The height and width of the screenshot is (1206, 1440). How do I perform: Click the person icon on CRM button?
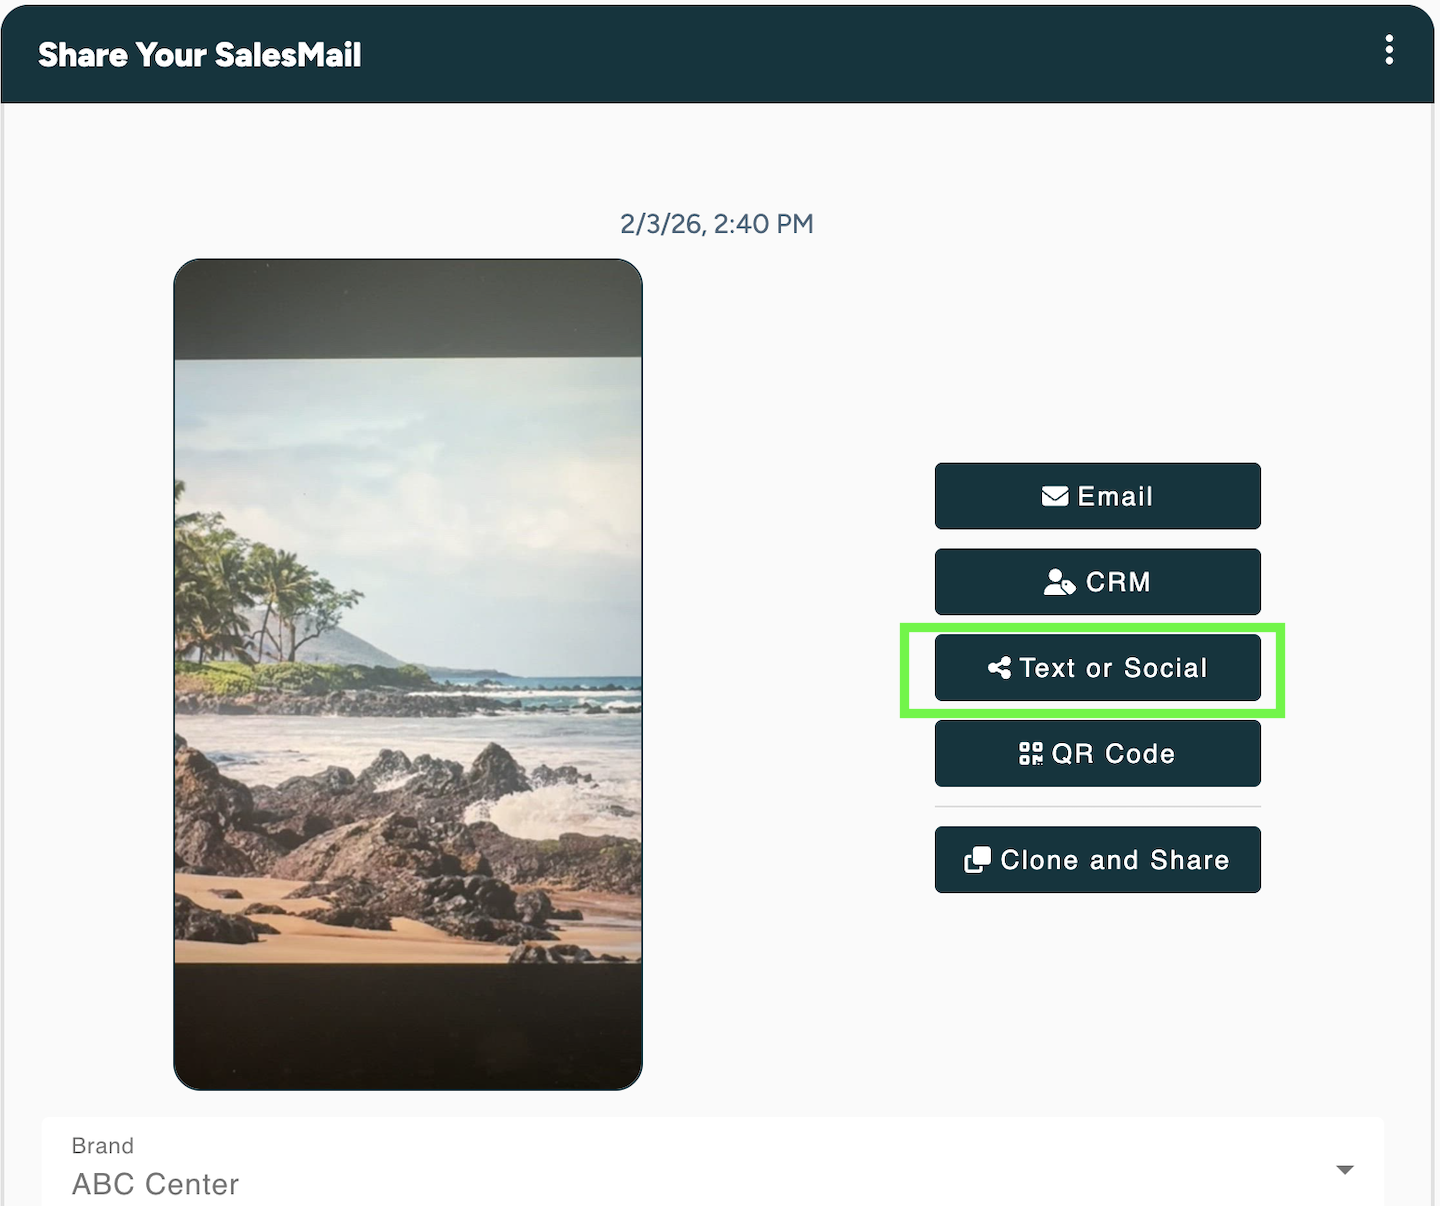[1059, 582]
